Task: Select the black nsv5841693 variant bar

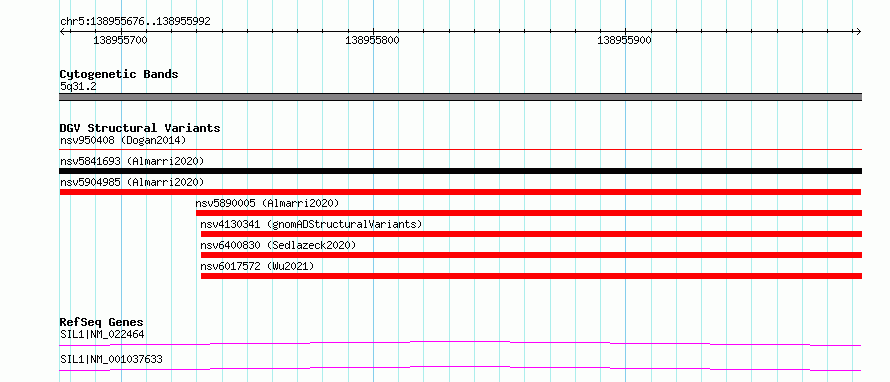Action: coord(460,171)
